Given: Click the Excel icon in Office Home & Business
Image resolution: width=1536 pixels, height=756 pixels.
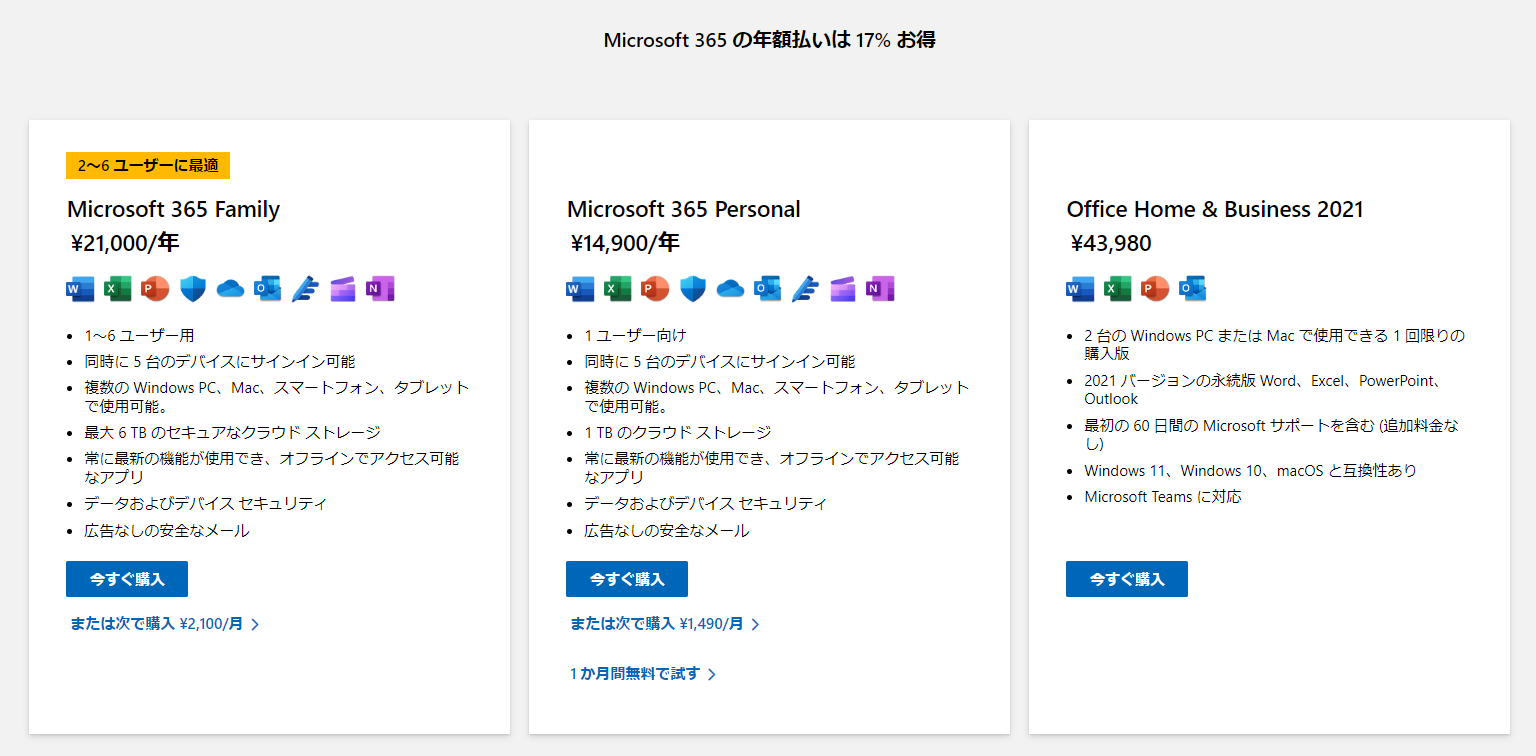Looking at the screenshot, I should point(1118,289).
